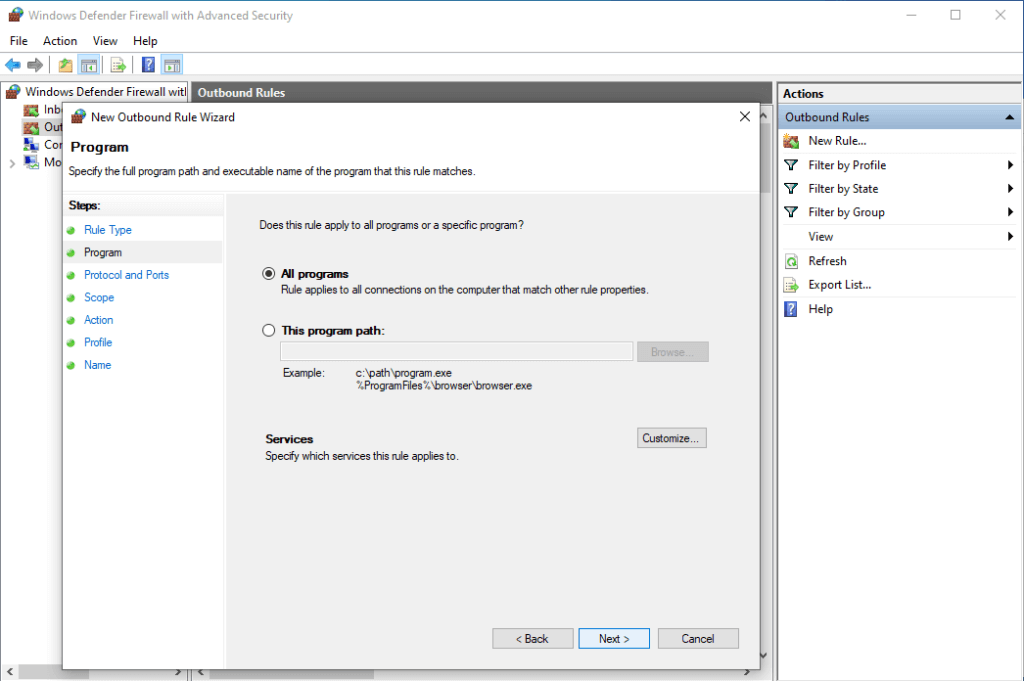The height and width of the screenshot is (681, 1024).
Task: Click the Outbound Rules tree icon
Action: (31, 127)
